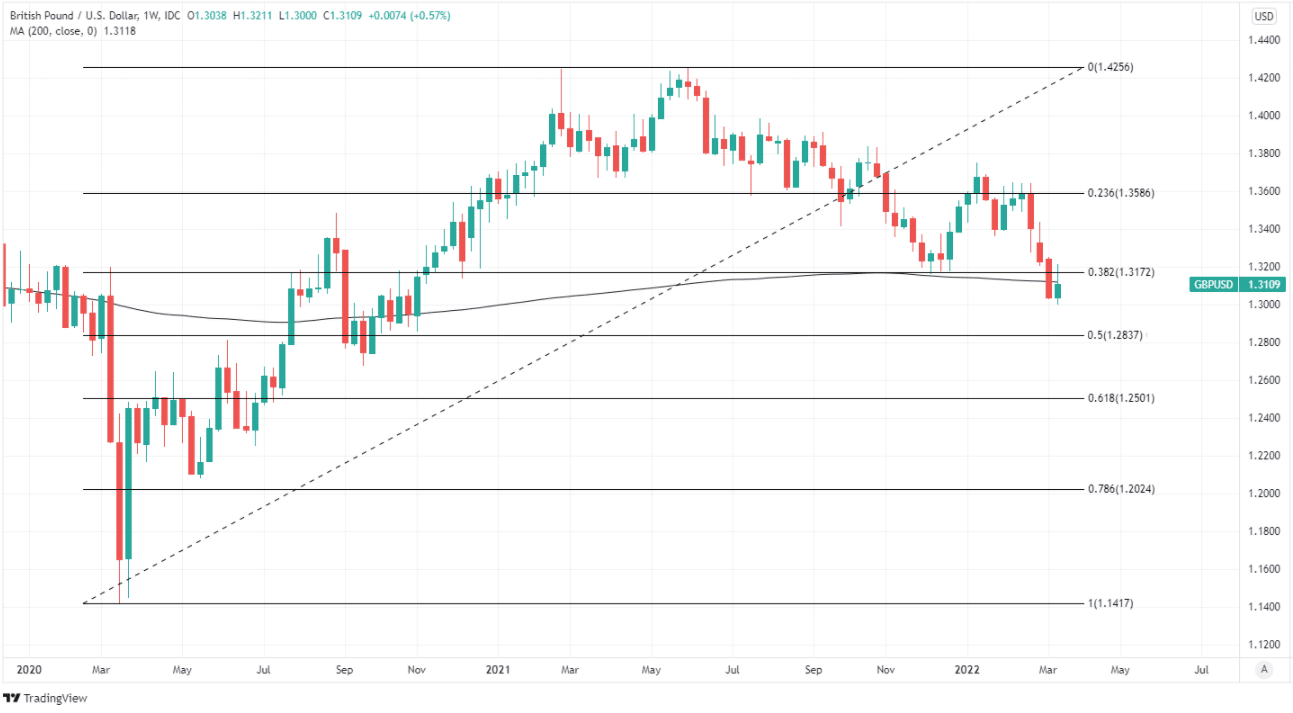Select the 0.618(1.2501) Fibonacci label
Viewport: 1293px width, 713px height.
(x=1120, y=398)
